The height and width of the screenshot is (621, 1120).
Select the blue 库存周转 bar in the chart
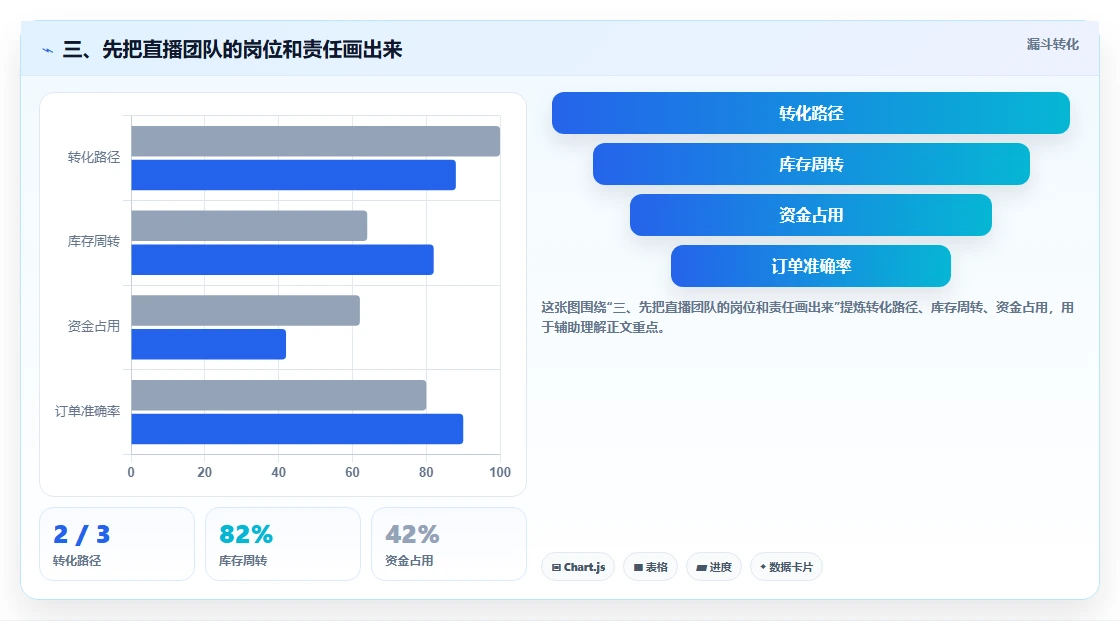coord(282,259)
